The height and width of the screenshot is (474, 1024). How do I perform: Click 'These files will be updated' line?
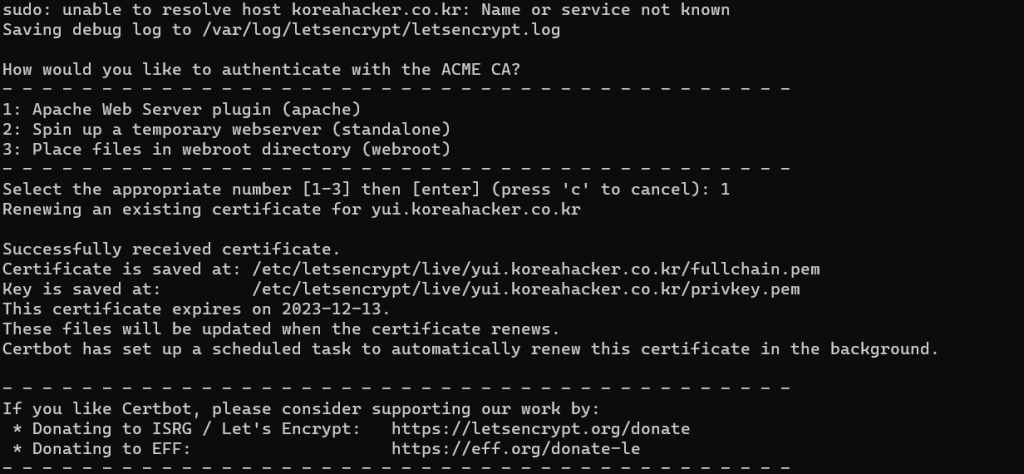point(281,329)
